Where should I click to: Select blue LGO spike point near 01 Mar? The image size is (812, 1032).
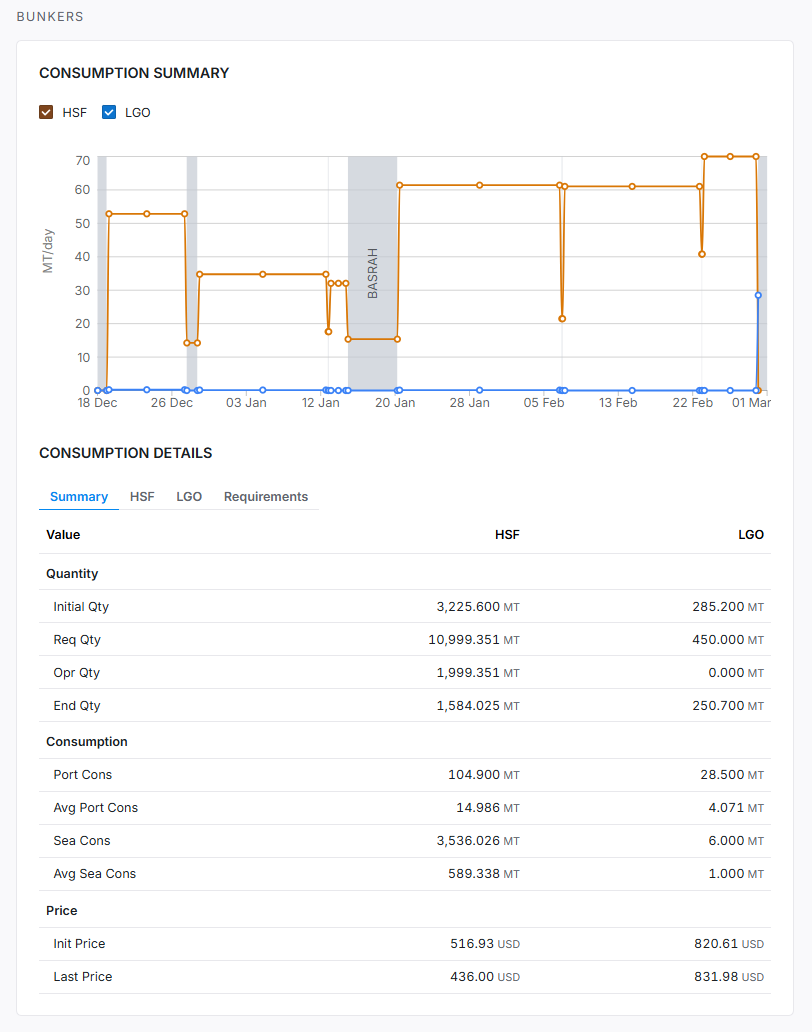(758, 295)
